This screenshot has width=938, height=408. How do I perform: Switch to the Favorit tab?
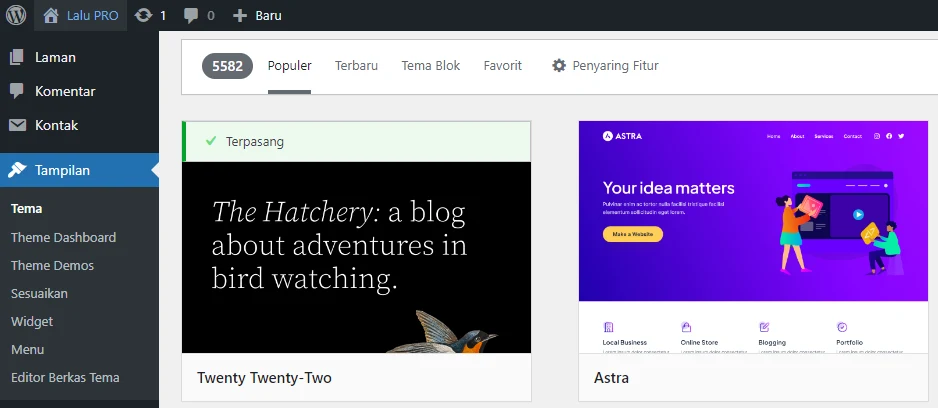pyautogui.click(x=503, y=66)
